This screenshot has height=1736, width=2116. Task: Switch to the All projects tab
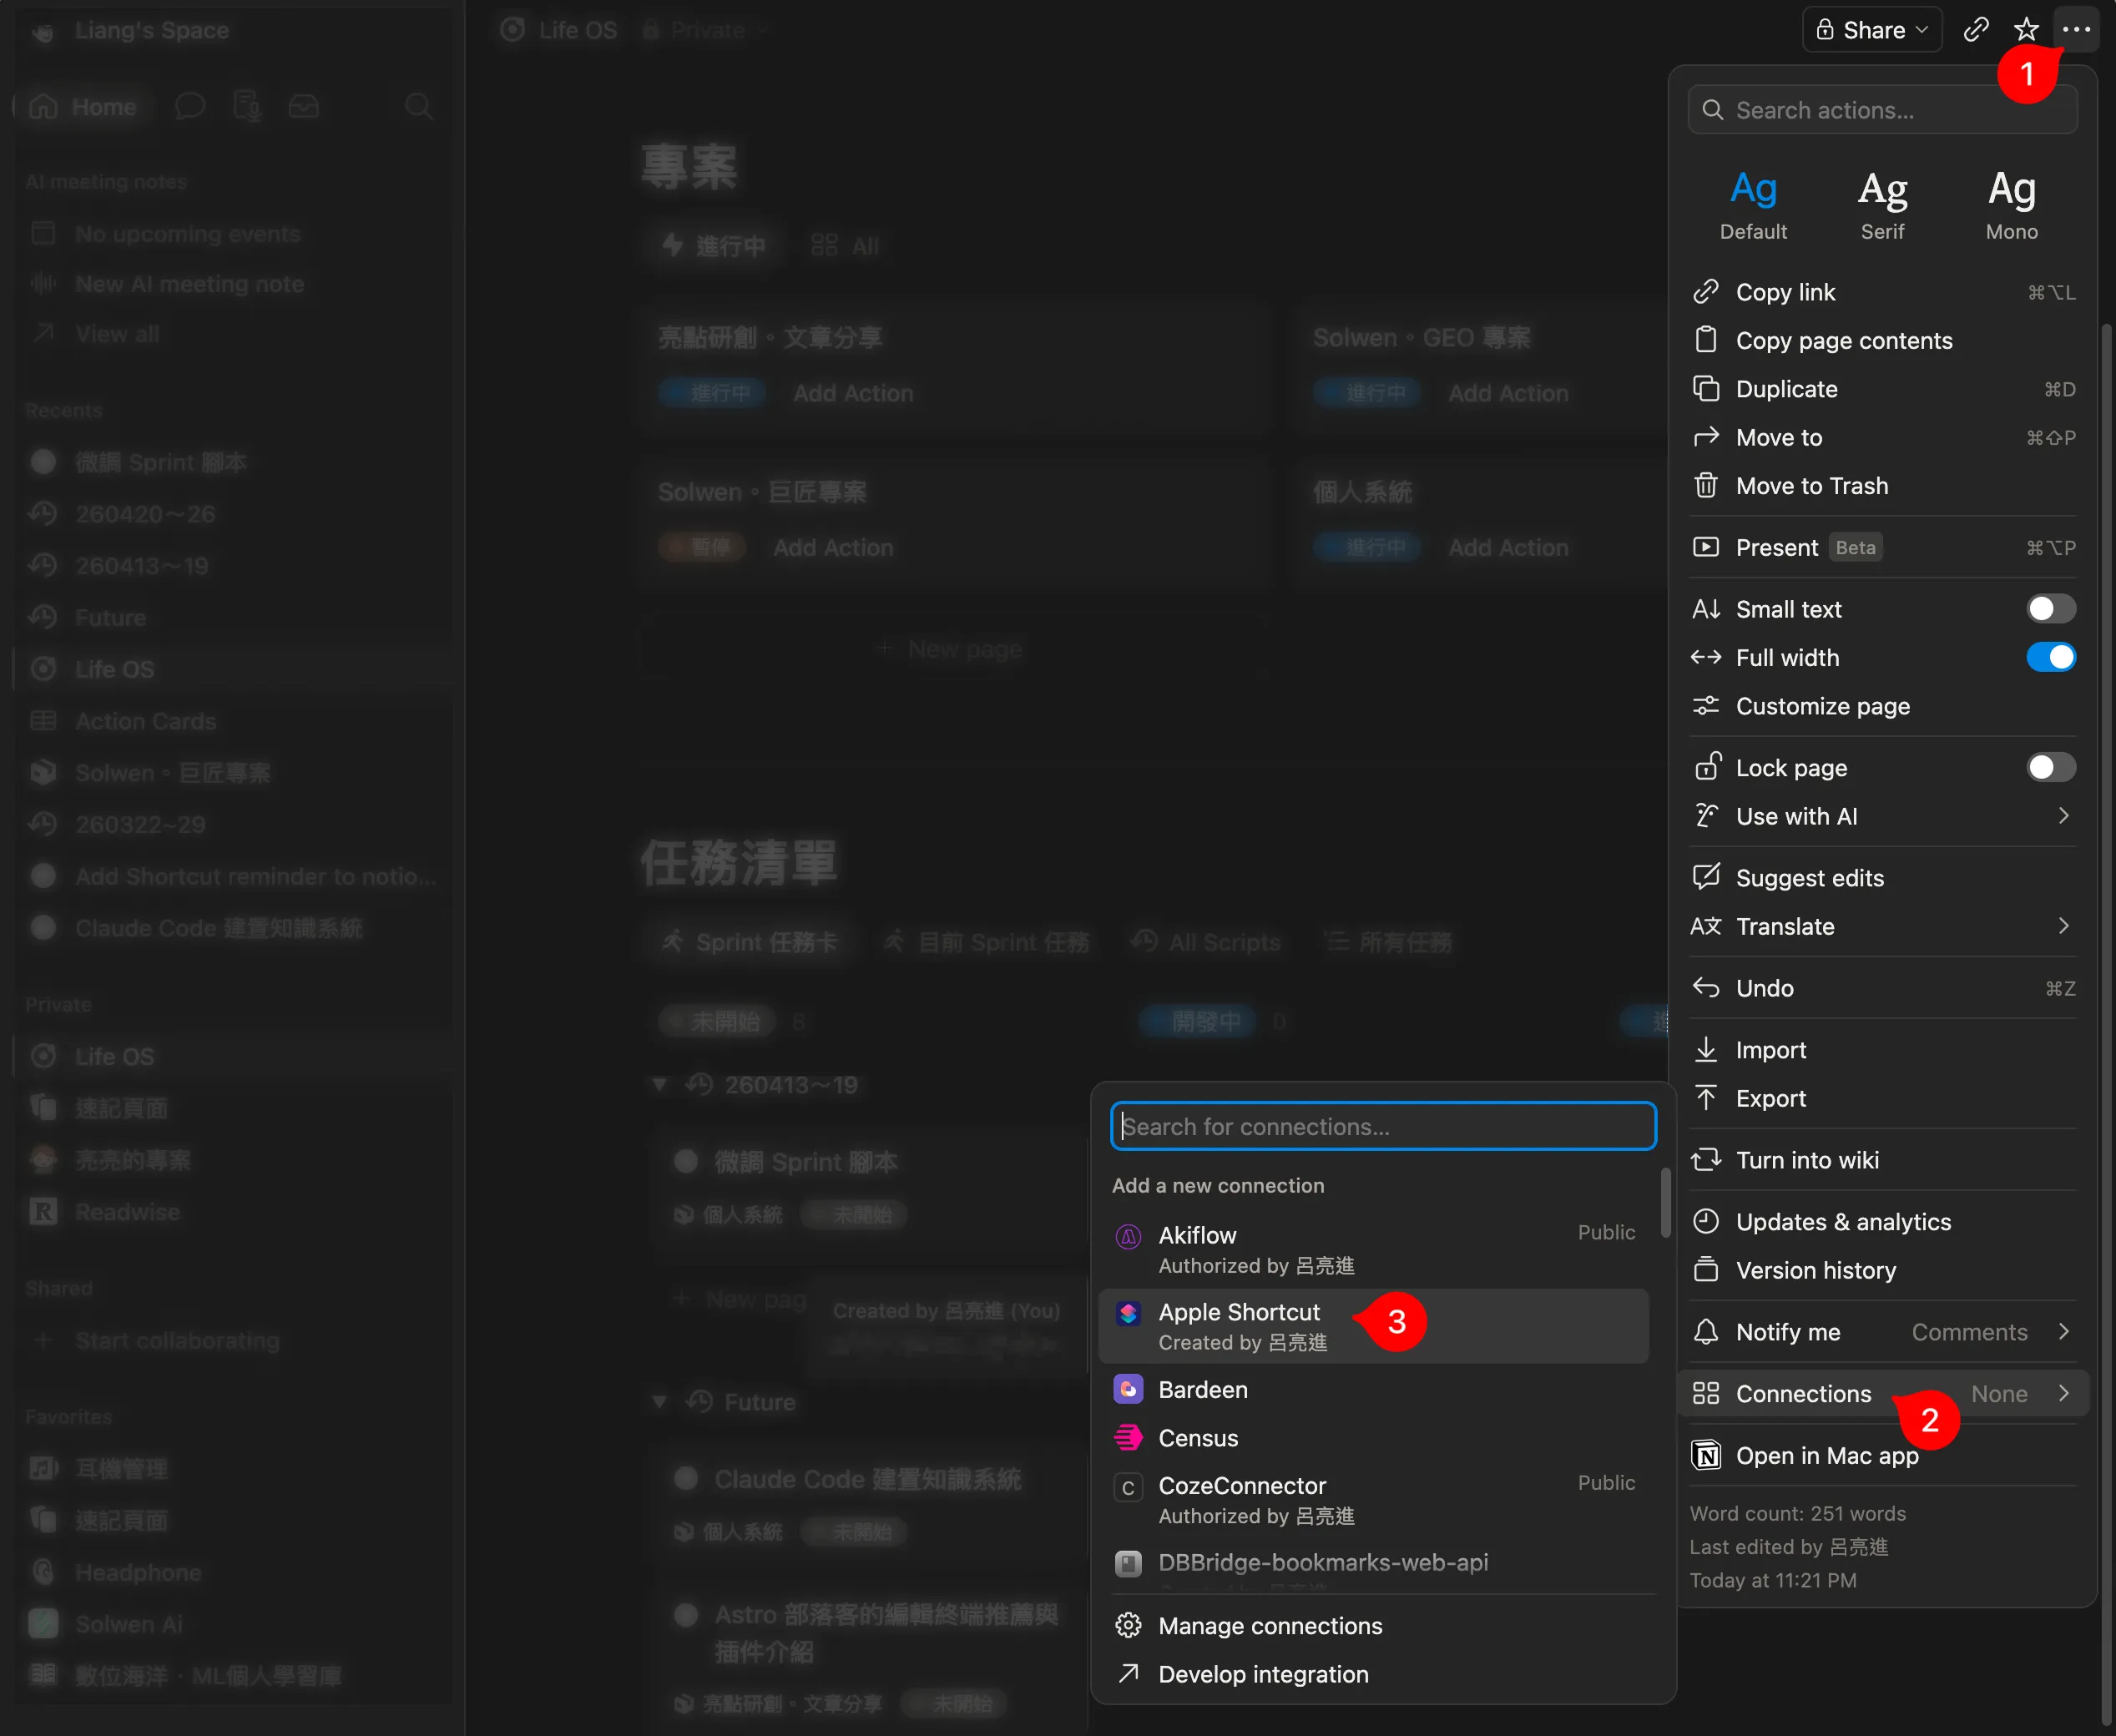coord(845,246)
